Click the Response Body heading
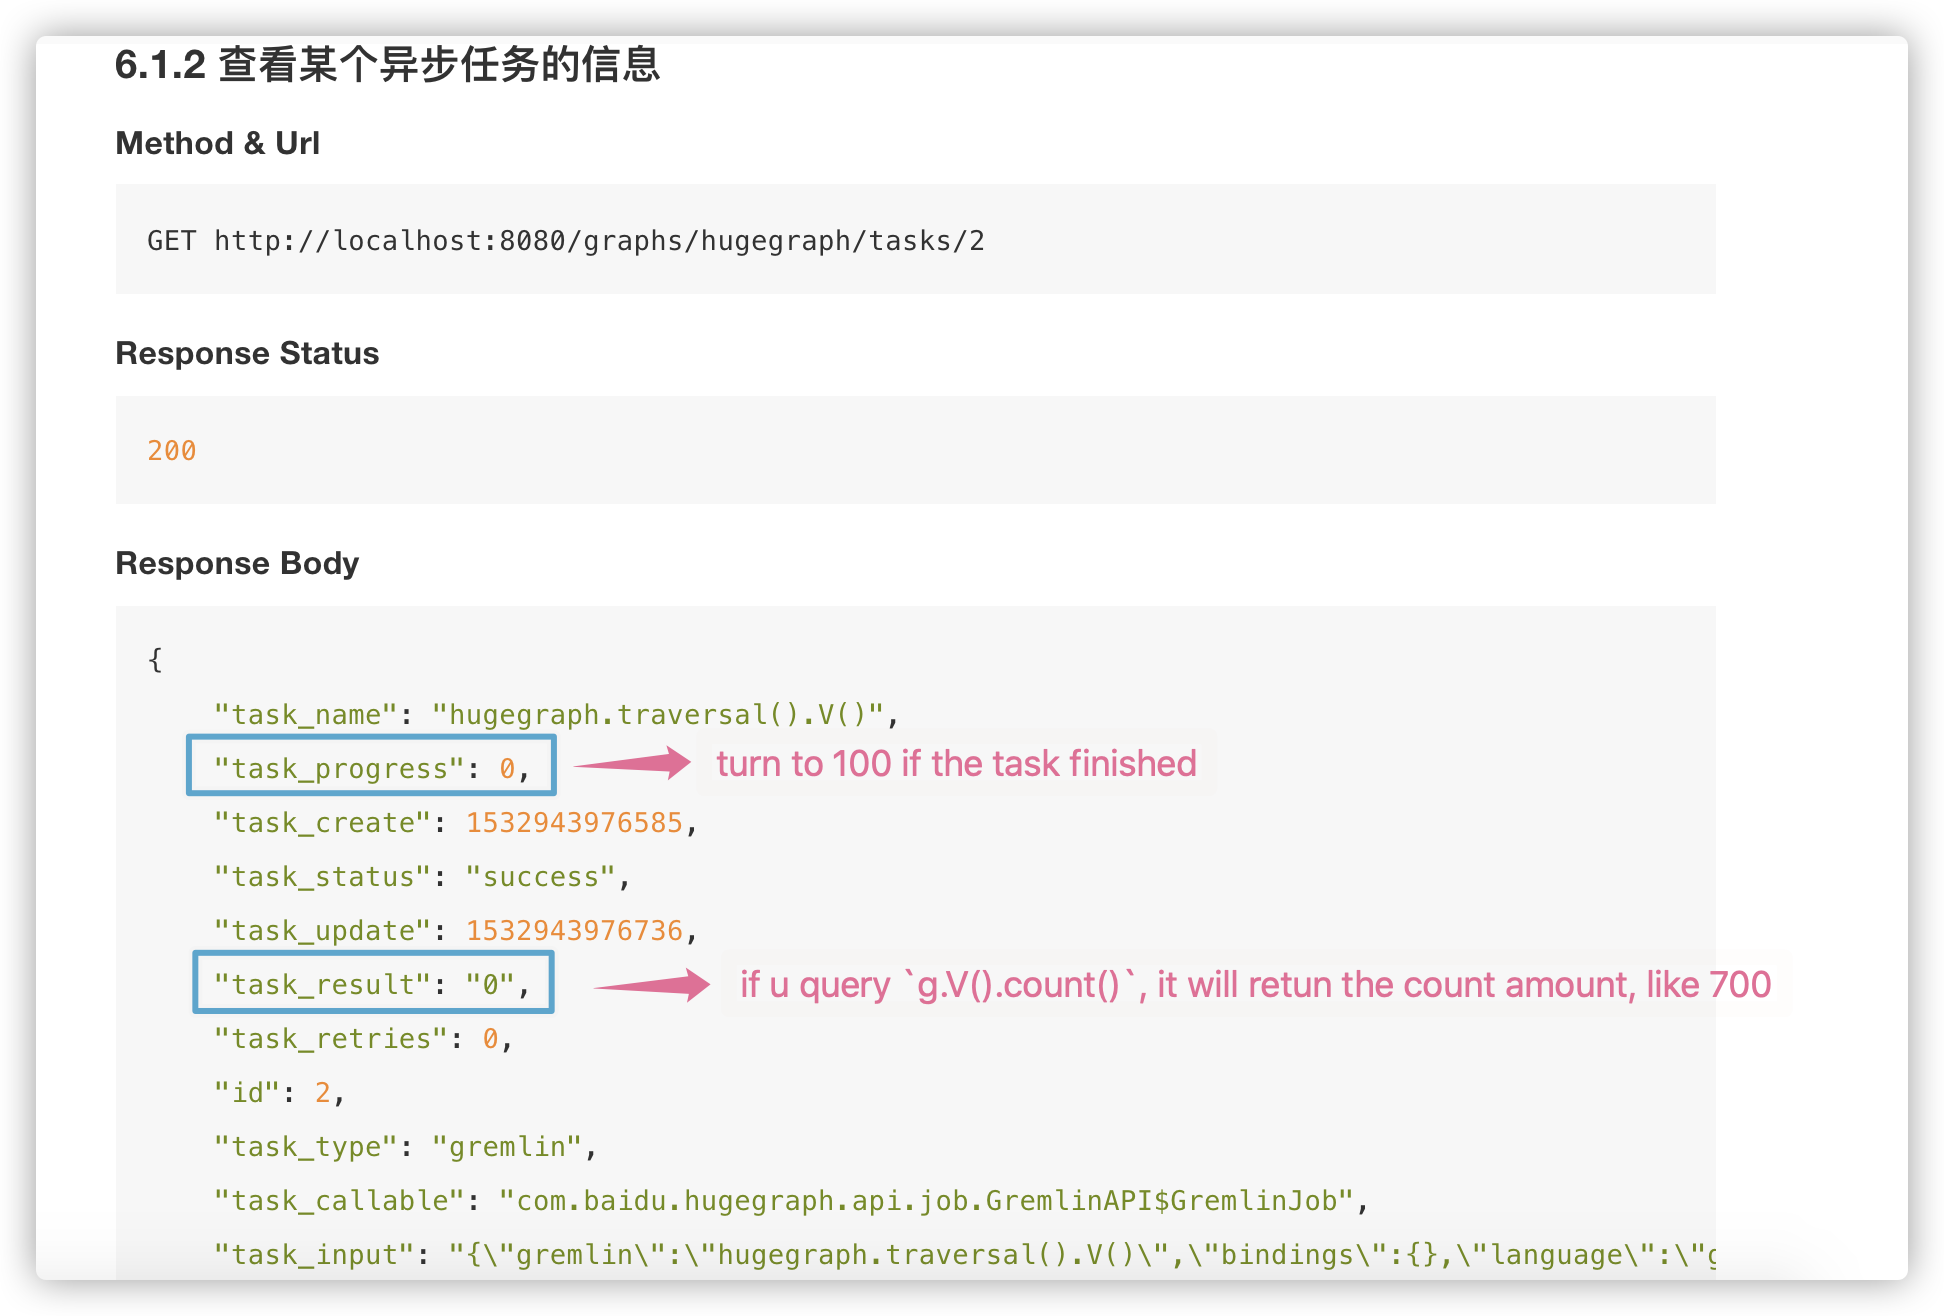 coord(237,562)
